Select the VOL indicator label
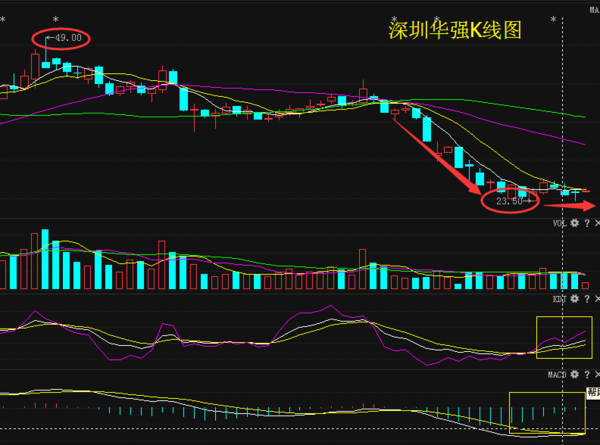This screenshot has width=600, height=445. click(559, 223)
